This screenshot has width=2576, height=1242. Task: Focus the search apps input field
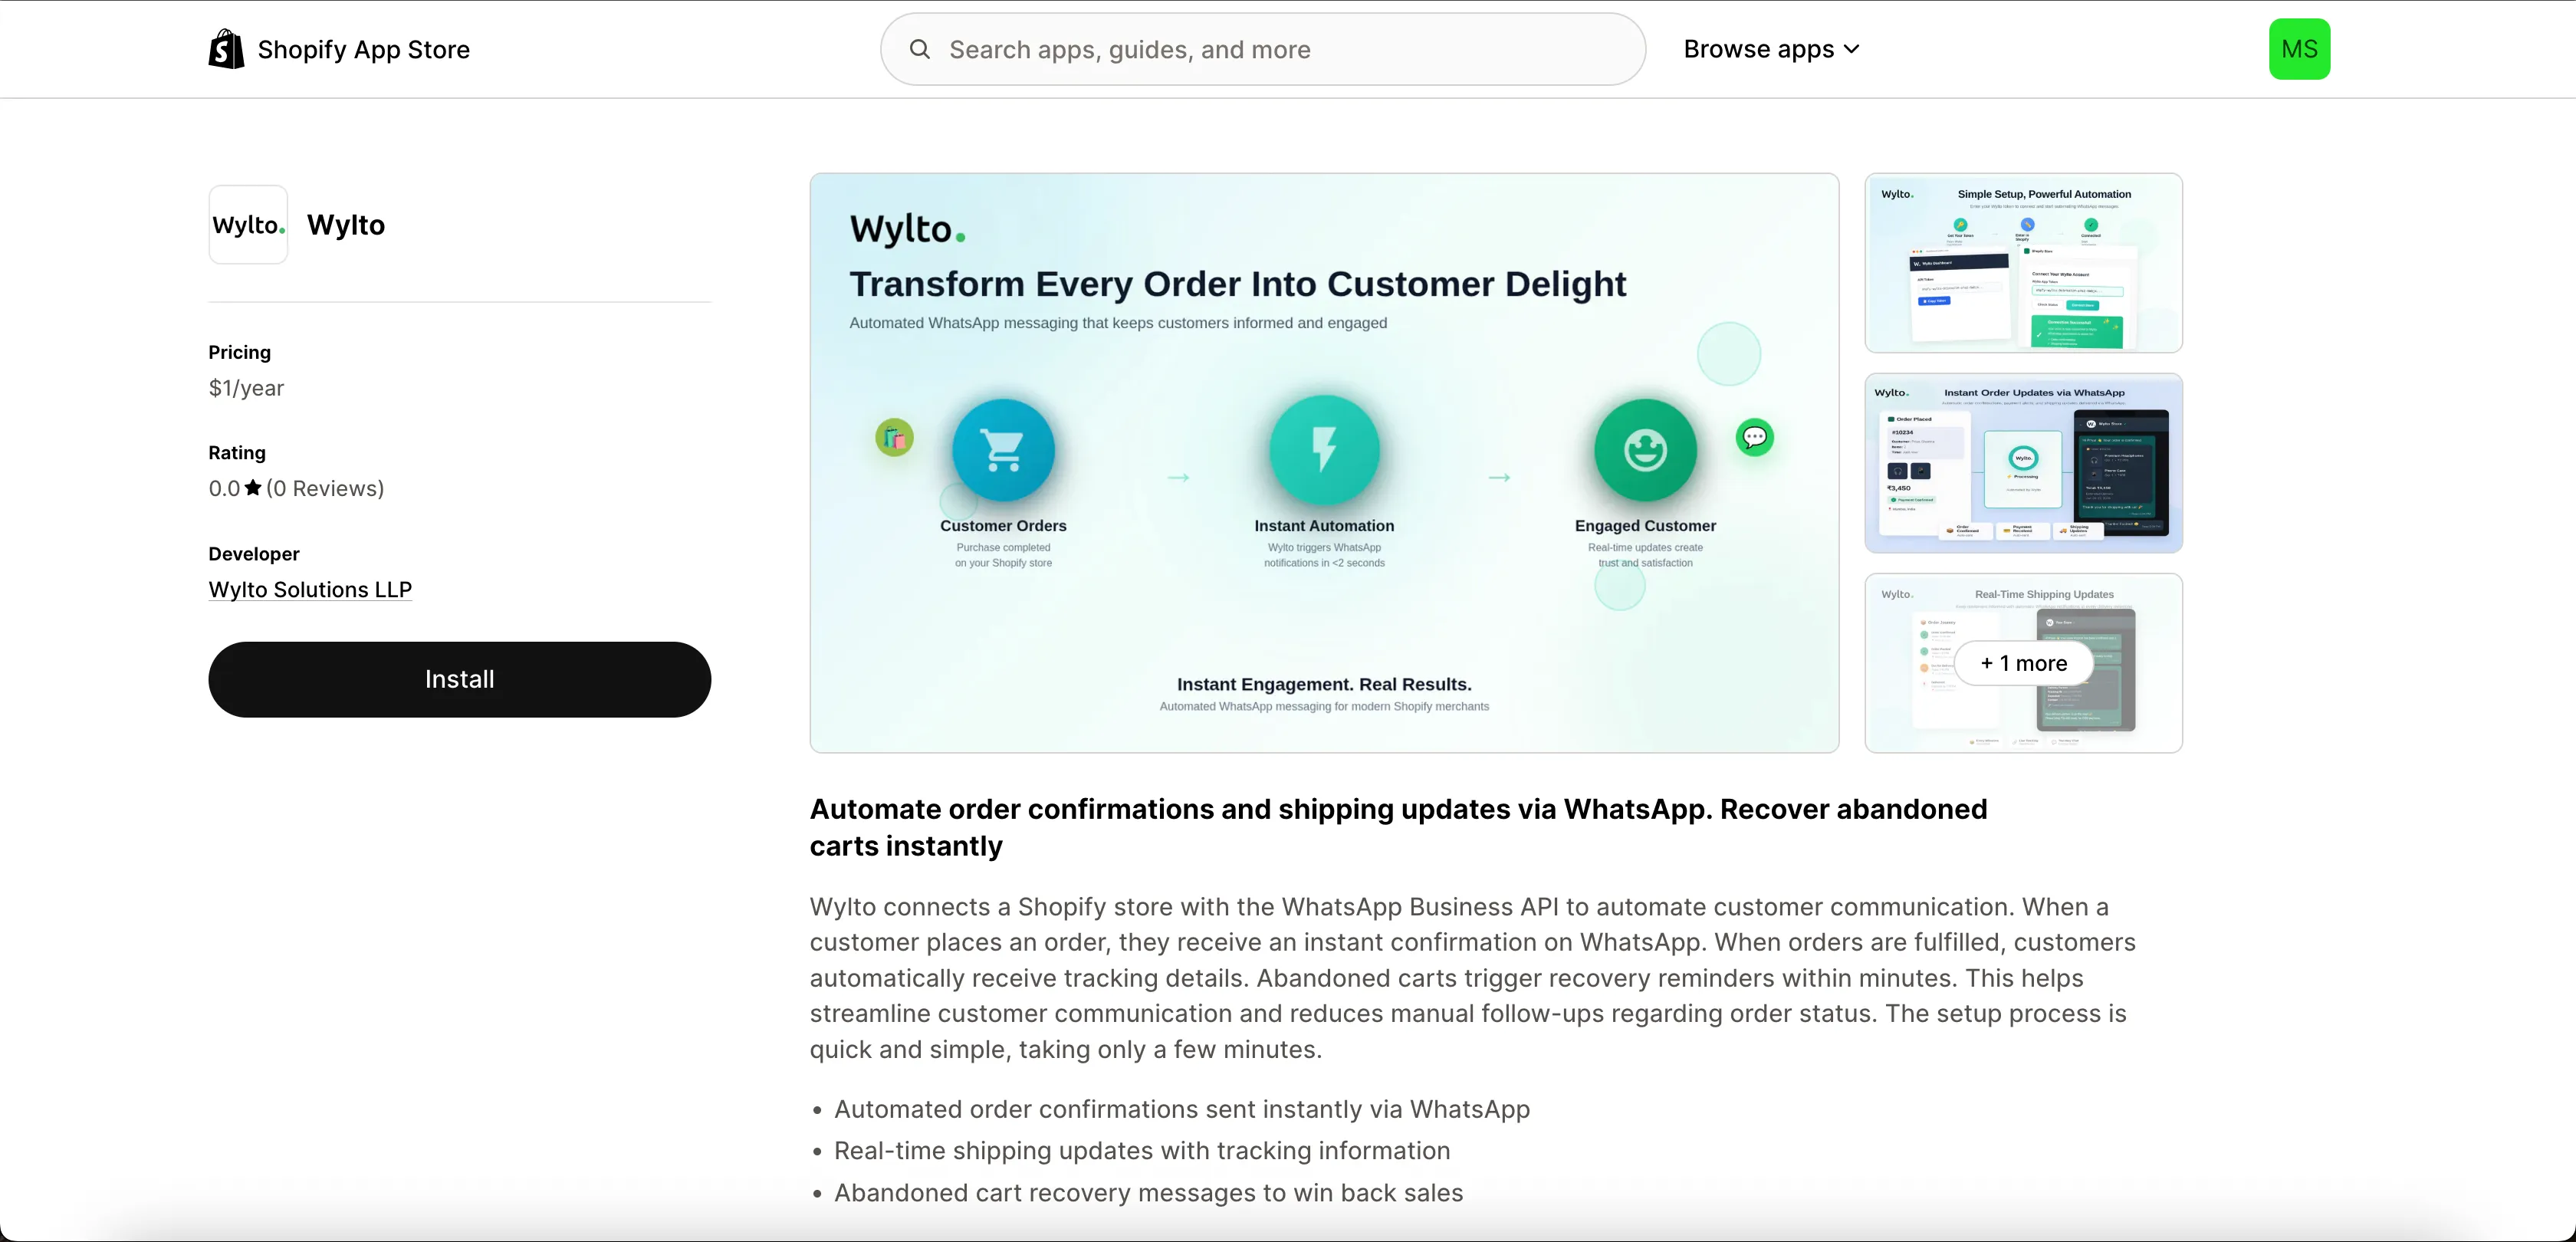1262,49
